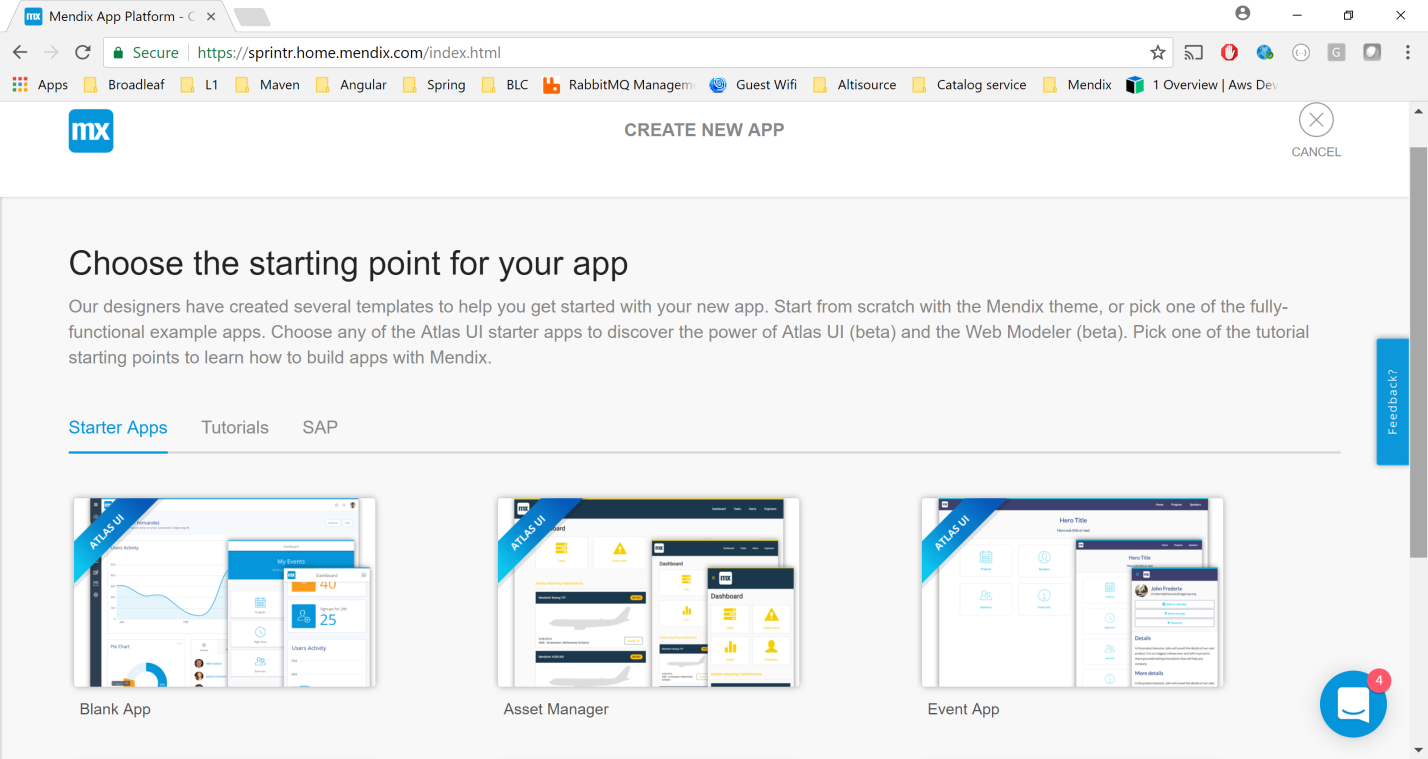Click the Secure padlock site info
1428x759 pixels.
146,53
